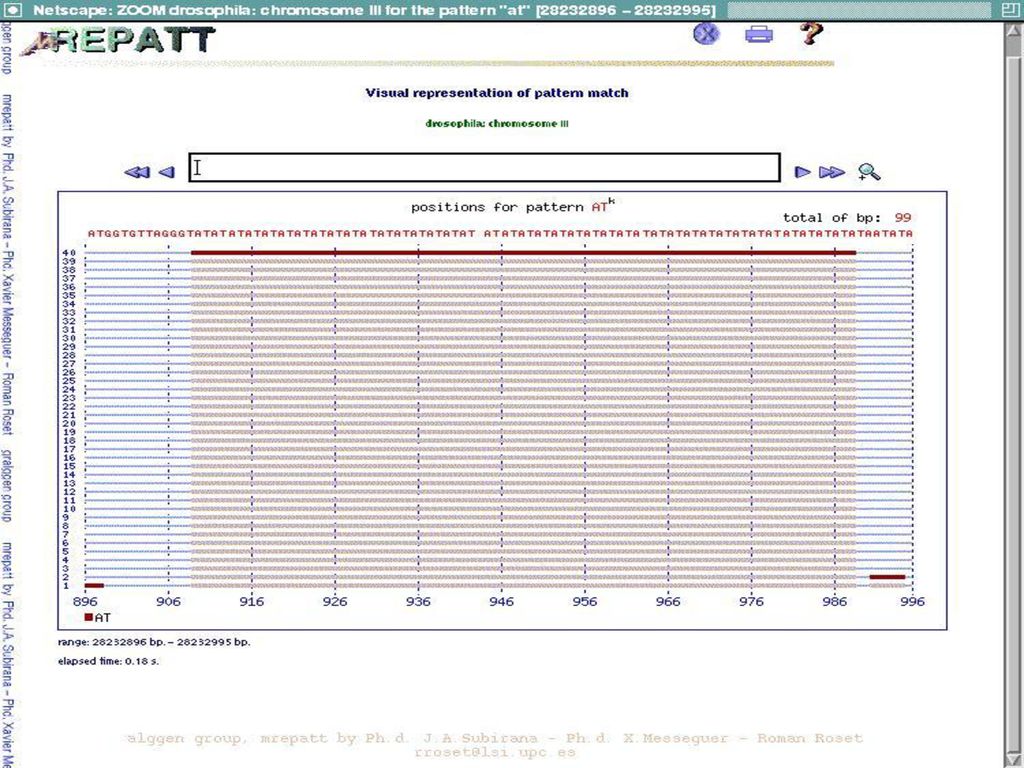Viewport: 1024px width, 768px height.
Task: Click the fast rewind double-arrow icon
Action: pyautogui.click(x=137, y=172)
